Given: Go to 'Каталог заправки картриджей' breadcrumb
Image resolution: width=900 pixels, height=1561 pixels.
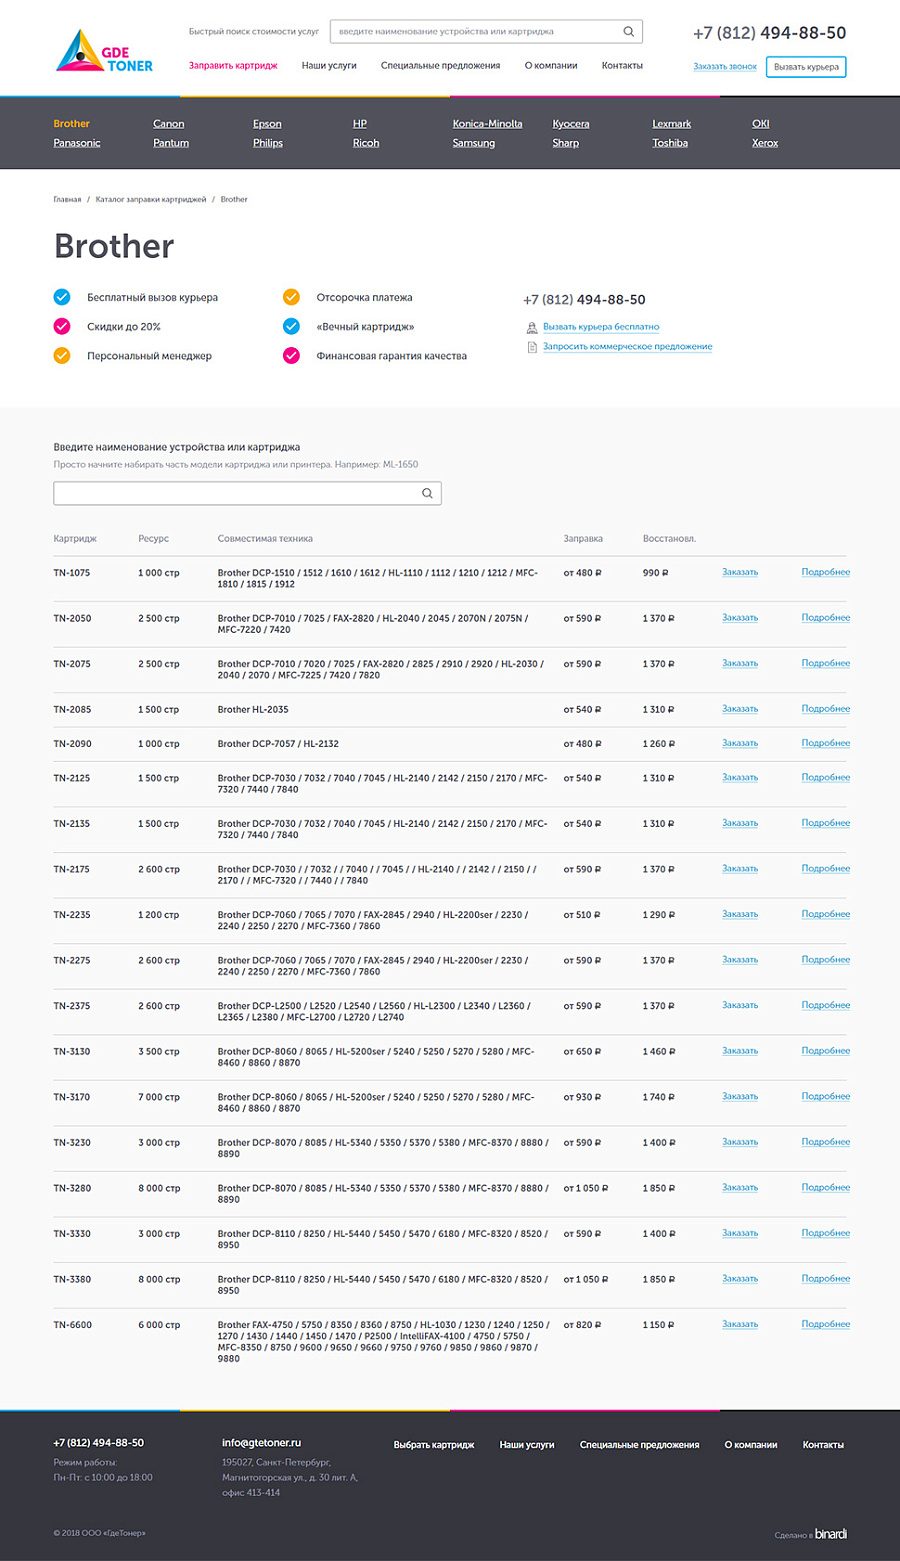Looking at the screenshot, I should (x=151, y=200).
